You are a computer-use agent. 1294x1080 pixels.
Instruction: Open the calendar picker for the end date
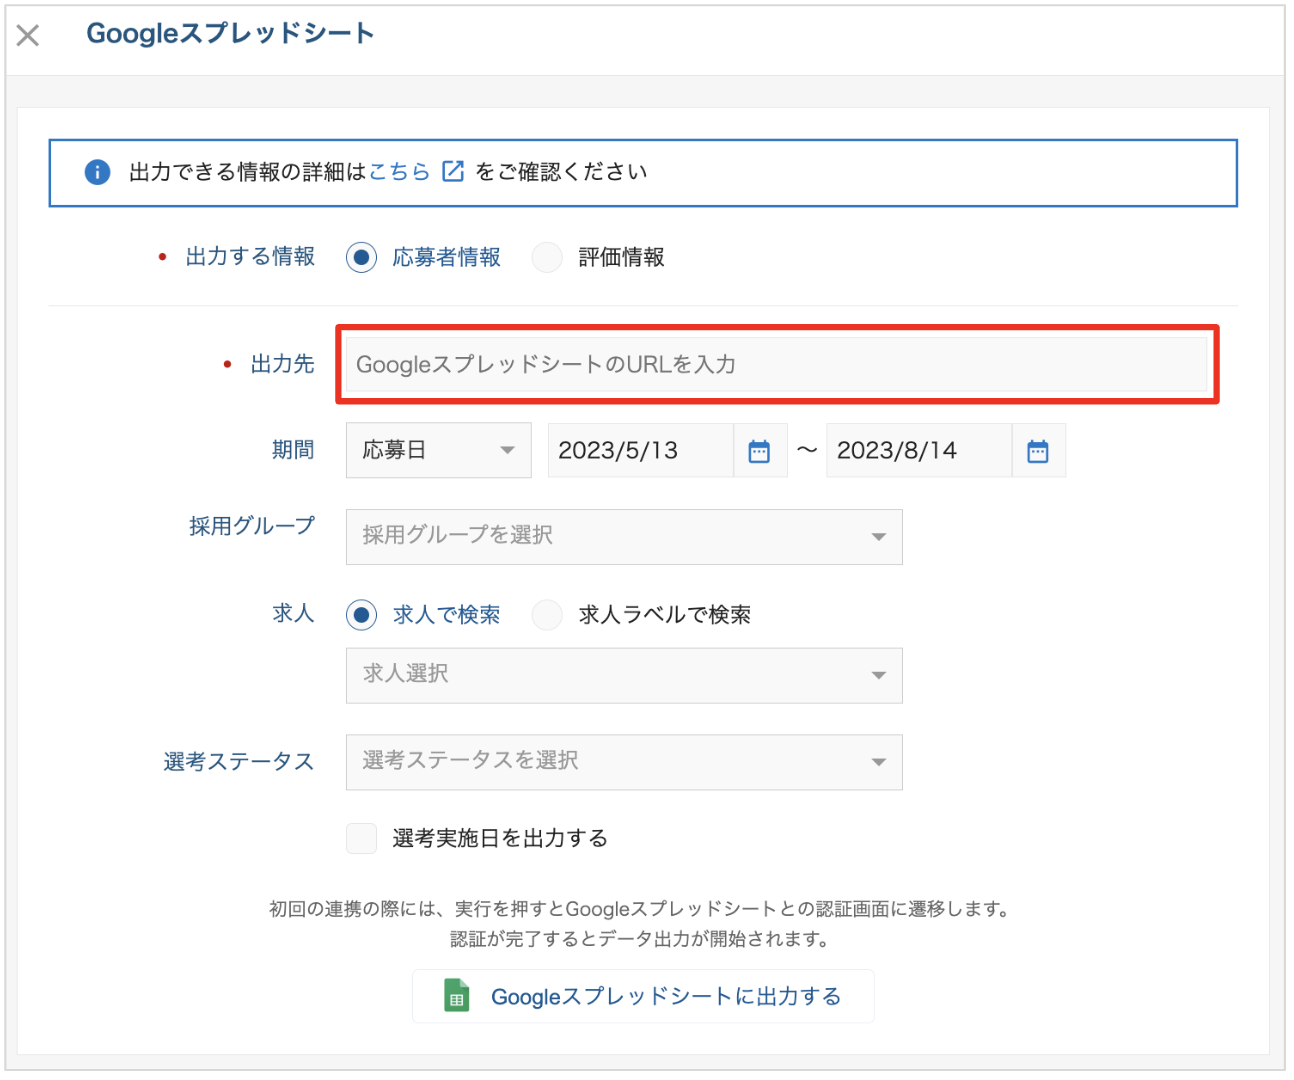coord(1038,451)
